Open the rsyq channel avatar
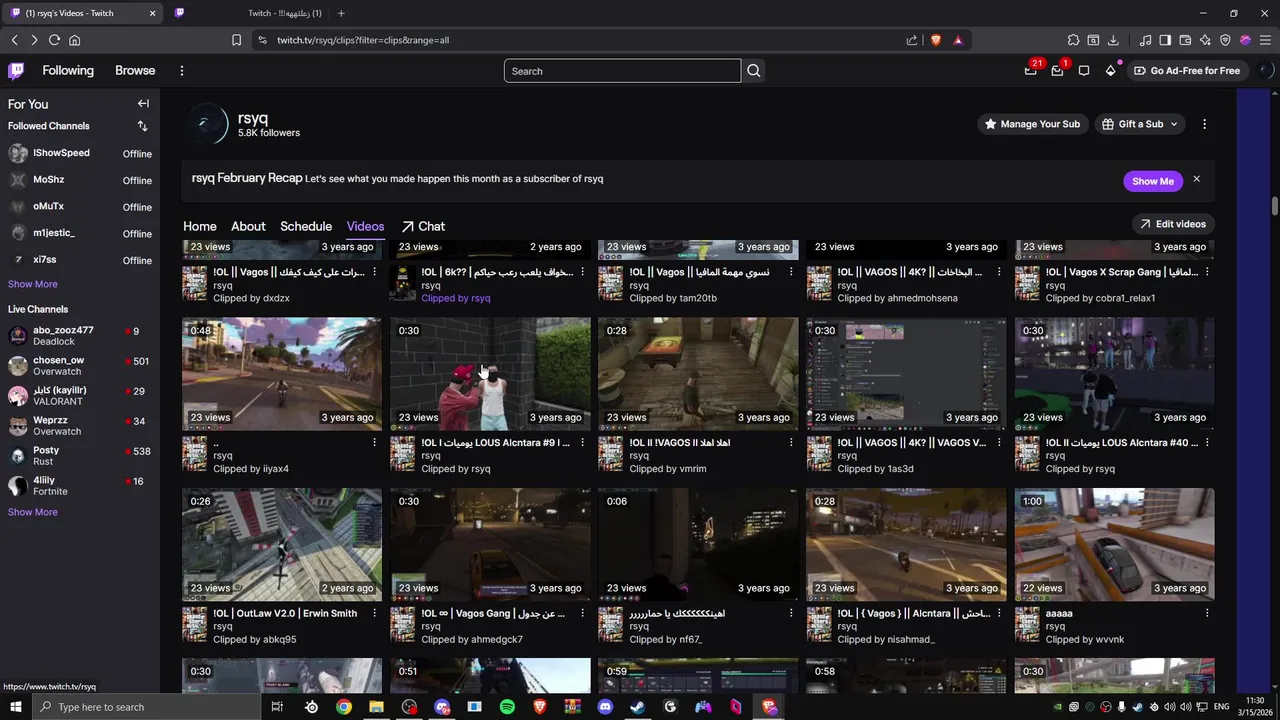Viewport: 1280px width, 720px height. pyautogui.click(x=207, y=124)
